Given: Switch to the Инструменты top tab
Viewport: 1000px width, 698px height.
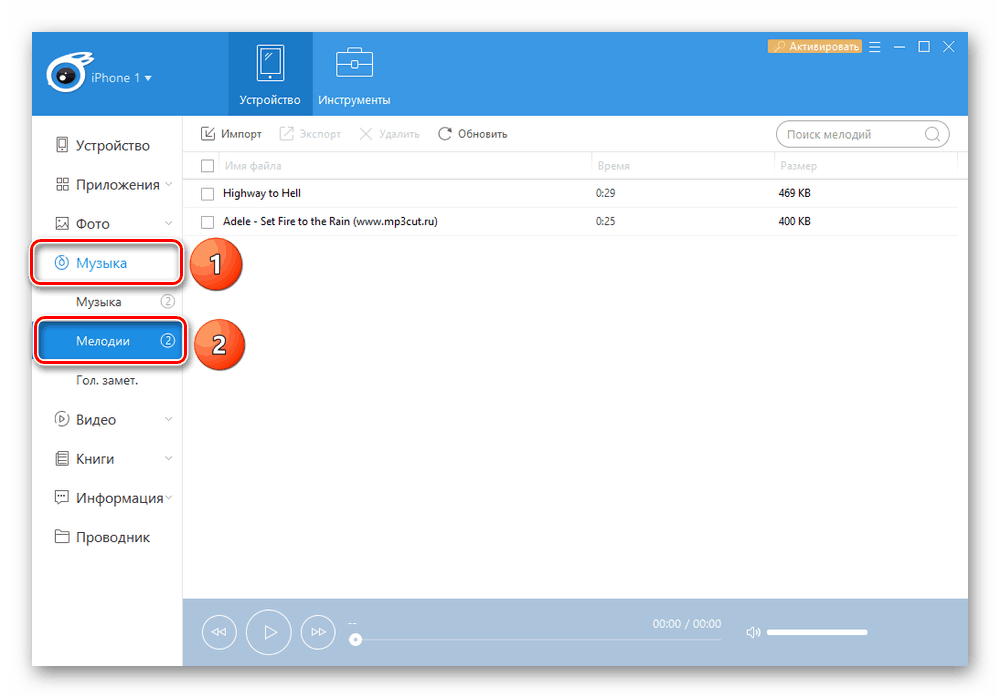Looking at the screenshot, I should pyautogui.click(x=354, y=74).
